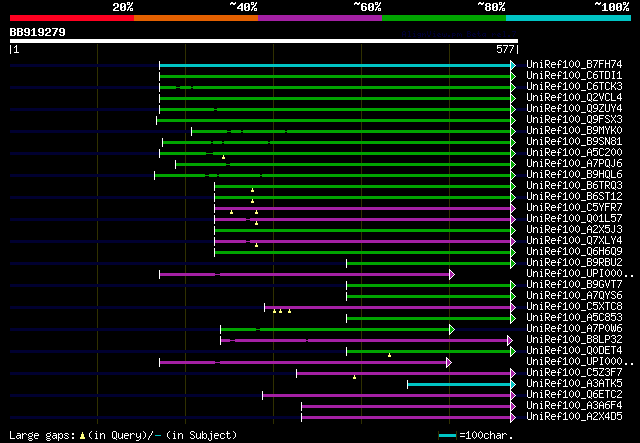Select the UniRef100_A7PQJ6 label
640x443 pixels.
pyautogui.click(x=574, y=163)
